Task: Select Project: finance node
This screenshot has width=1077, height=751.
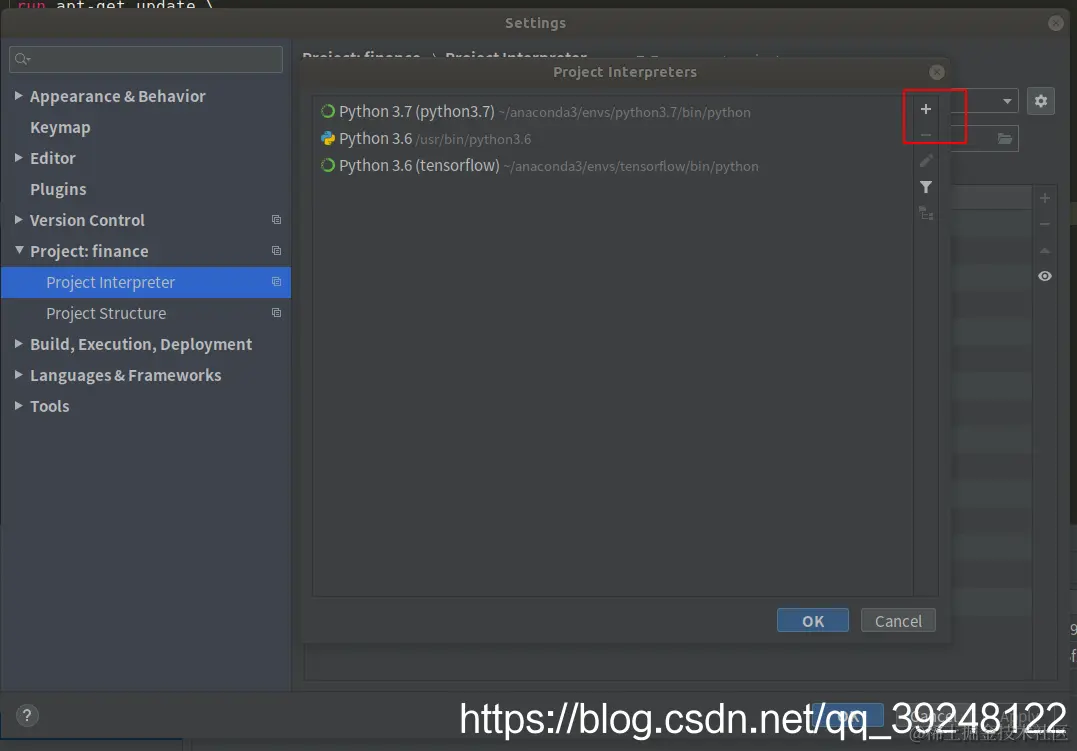Action: click(x=89, y=251)
